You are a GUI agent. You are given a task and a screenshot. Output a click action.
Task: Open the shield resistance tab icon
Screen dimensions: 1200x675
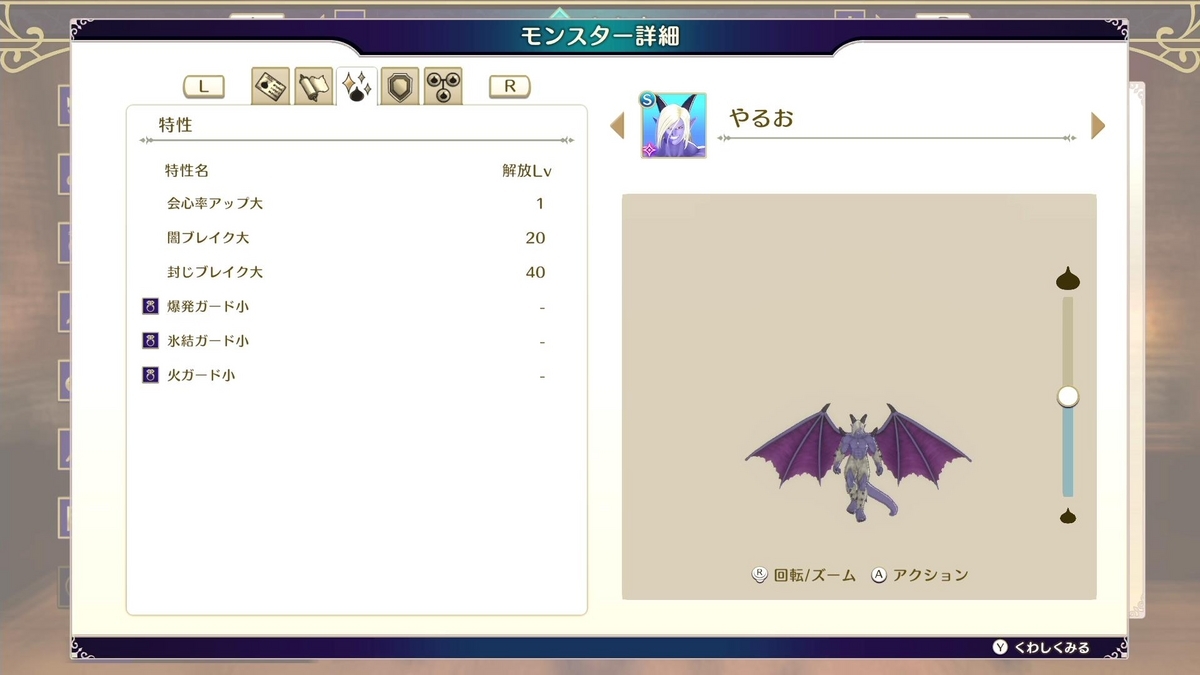point(400,87)
